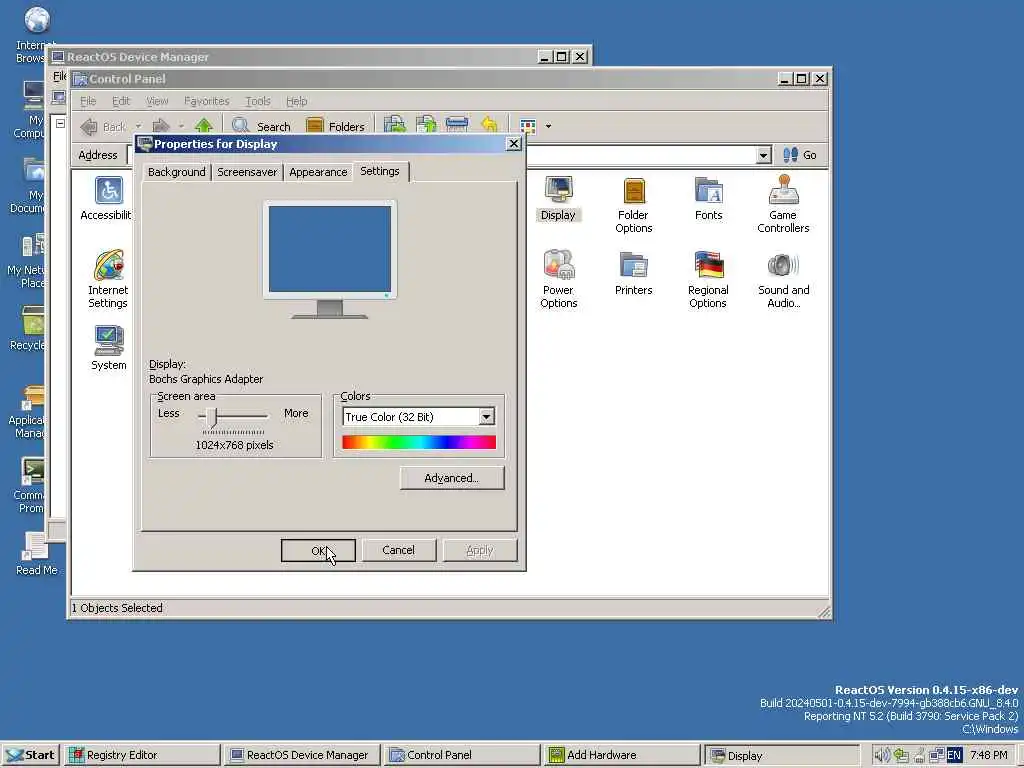Open the Folder Options icon
Viewport: 1024px width, 768px height.
coord(633,205)
